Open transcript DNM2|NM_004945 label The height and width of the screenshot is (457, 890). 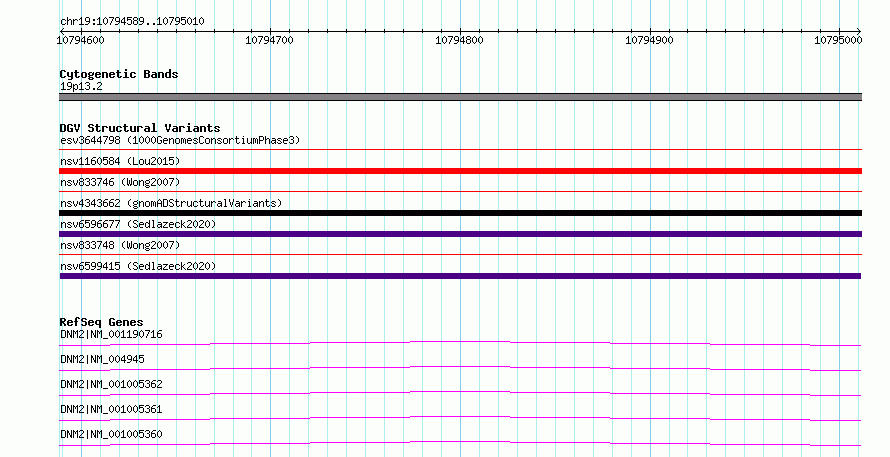point(102,359)
